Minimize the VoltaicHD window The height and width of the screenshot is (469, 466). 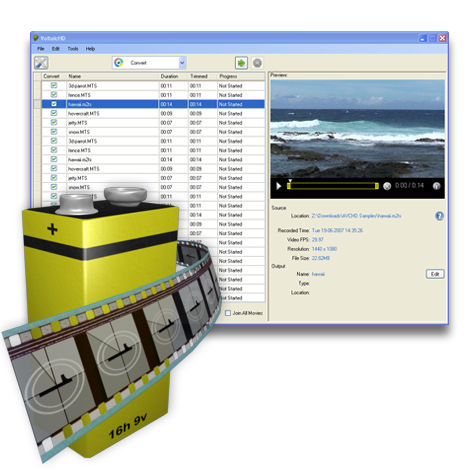(423, 38)
